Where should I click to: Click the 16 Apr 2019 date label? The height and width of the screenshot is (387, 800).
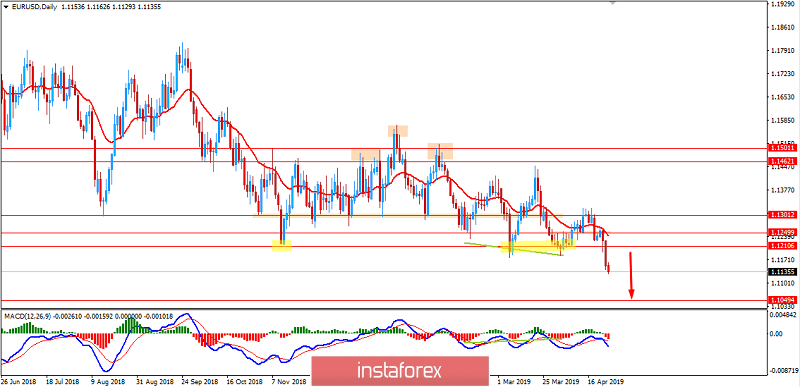tap(605, 381)
